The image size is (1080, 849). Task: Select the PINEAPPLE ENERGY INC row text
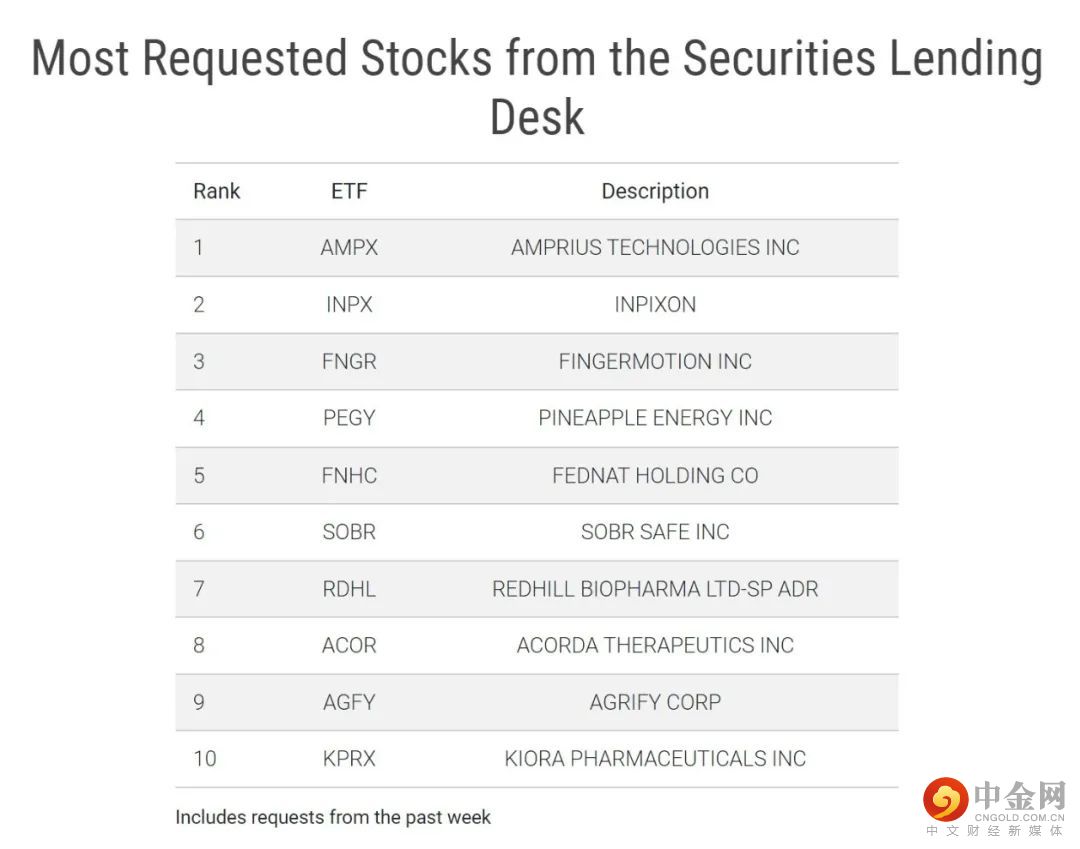[655, 418]
